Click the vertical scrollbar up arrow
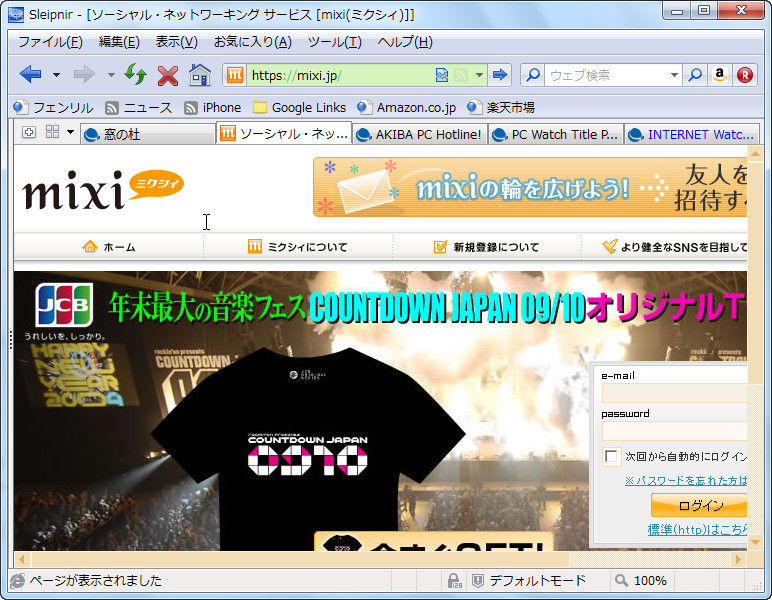Viewport: 772px width, 600px height. pos(755,154)
